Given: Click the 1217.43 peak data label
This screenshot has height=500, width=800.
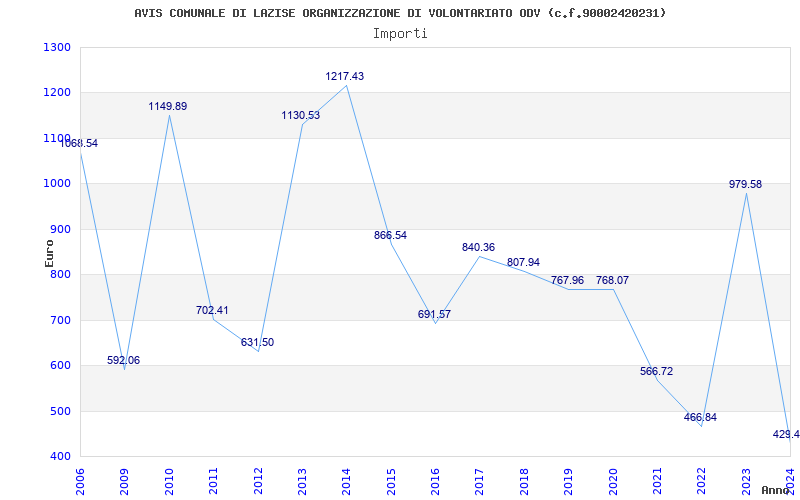Looking at the screenshot, I should point(345,77).
